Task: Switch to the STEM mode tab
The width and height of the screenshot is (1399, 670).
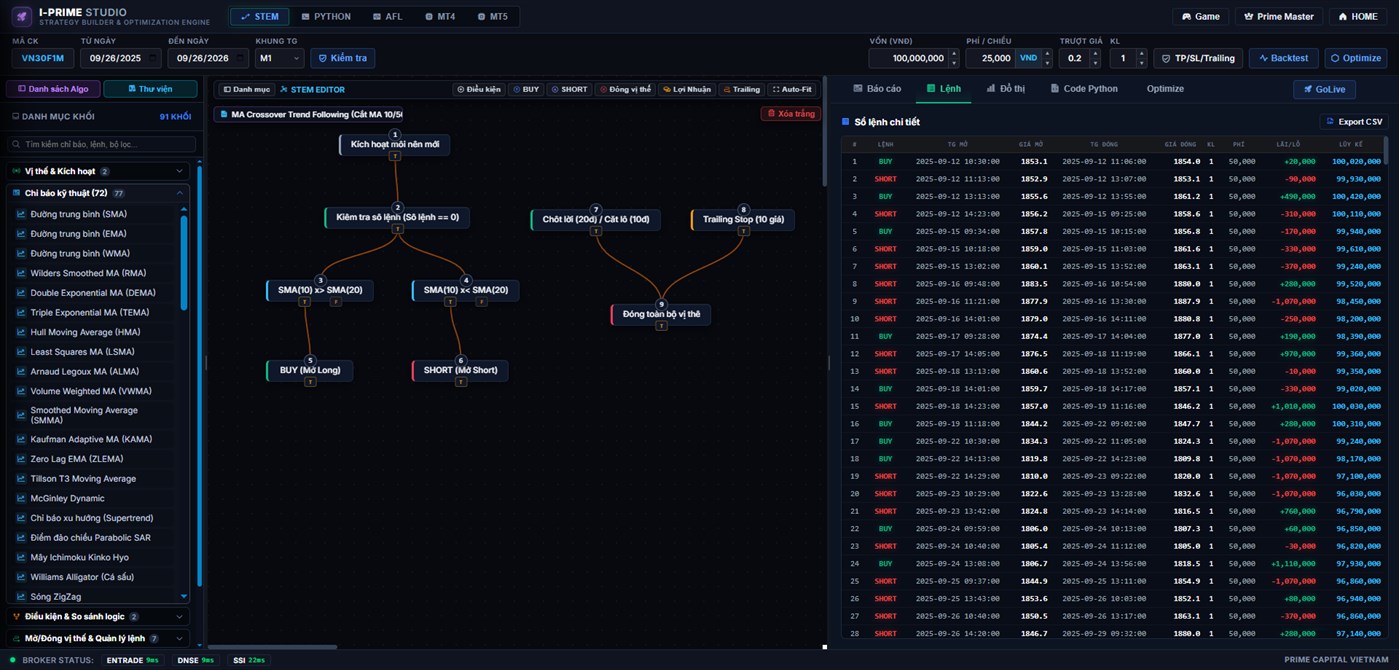Action: pos(260,17)
